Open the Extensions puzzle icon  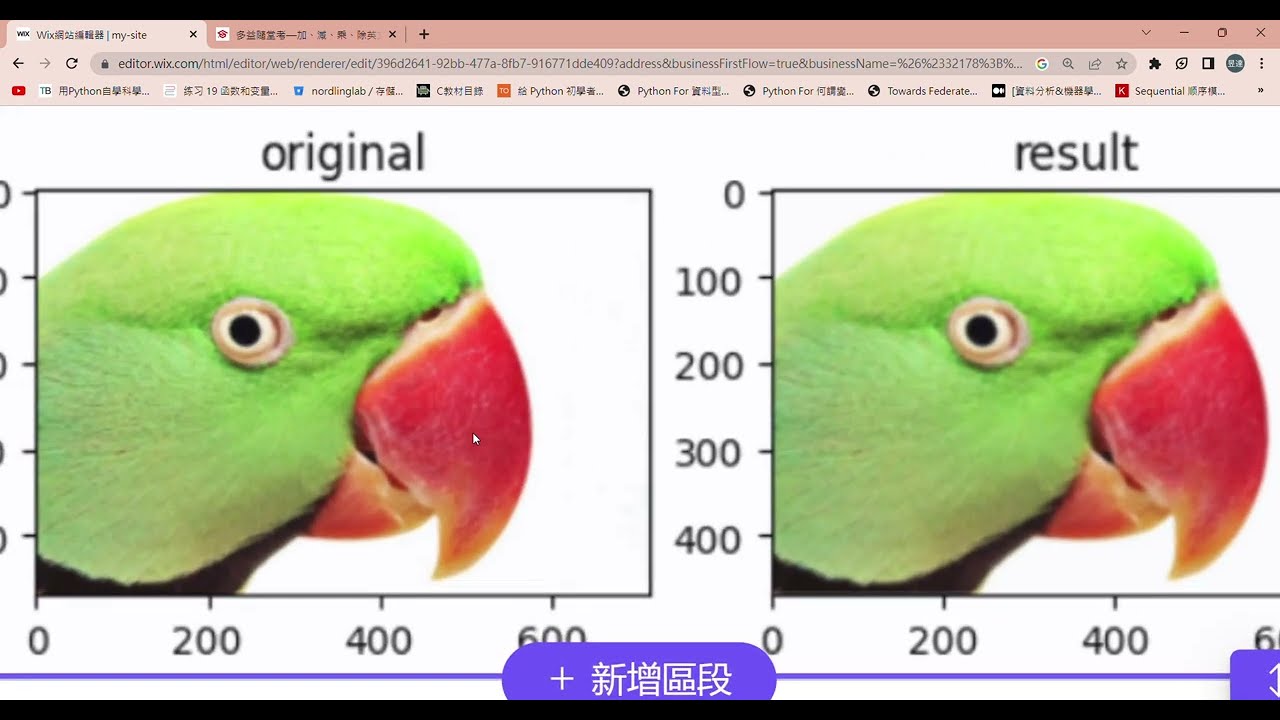tap(1155, 63)
